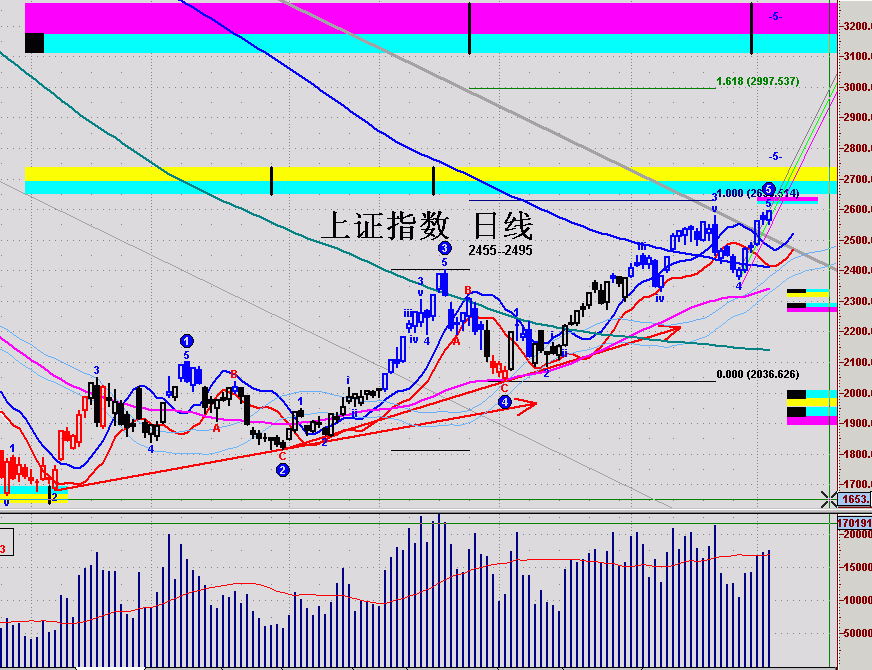The width and height of the screenshot is (872, 670).
Task: Select the red C label above circled 4
Action: [504, 388]
